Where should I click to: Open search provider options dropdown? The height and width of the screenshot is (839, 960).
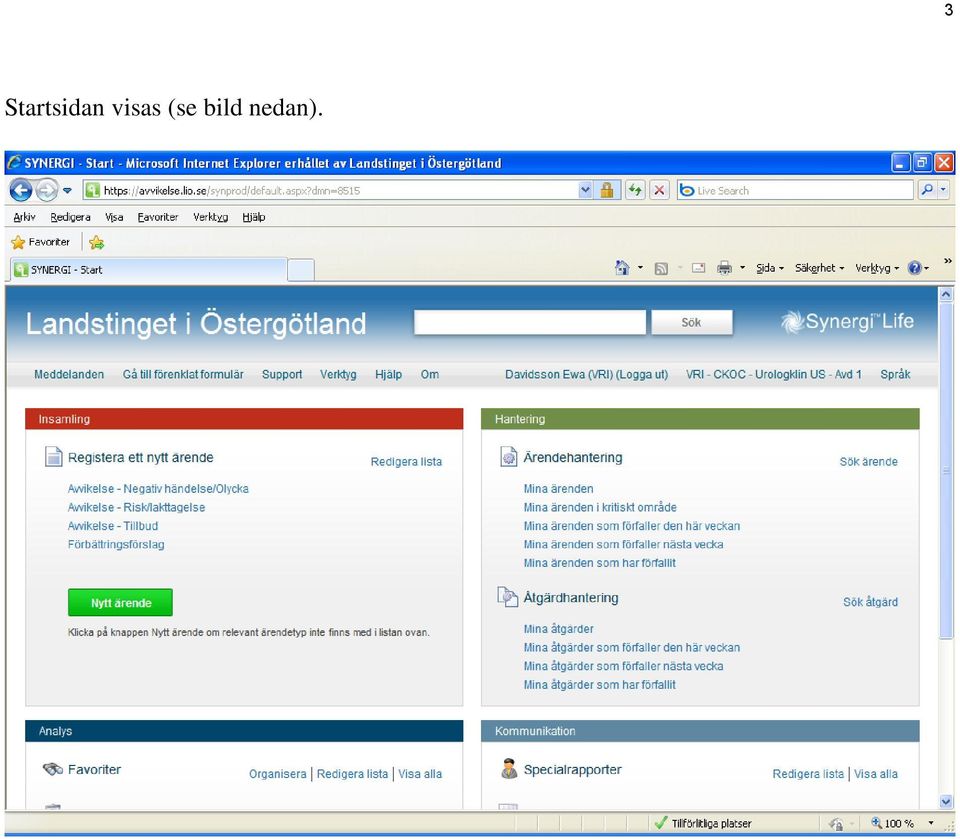click(943, 190)
